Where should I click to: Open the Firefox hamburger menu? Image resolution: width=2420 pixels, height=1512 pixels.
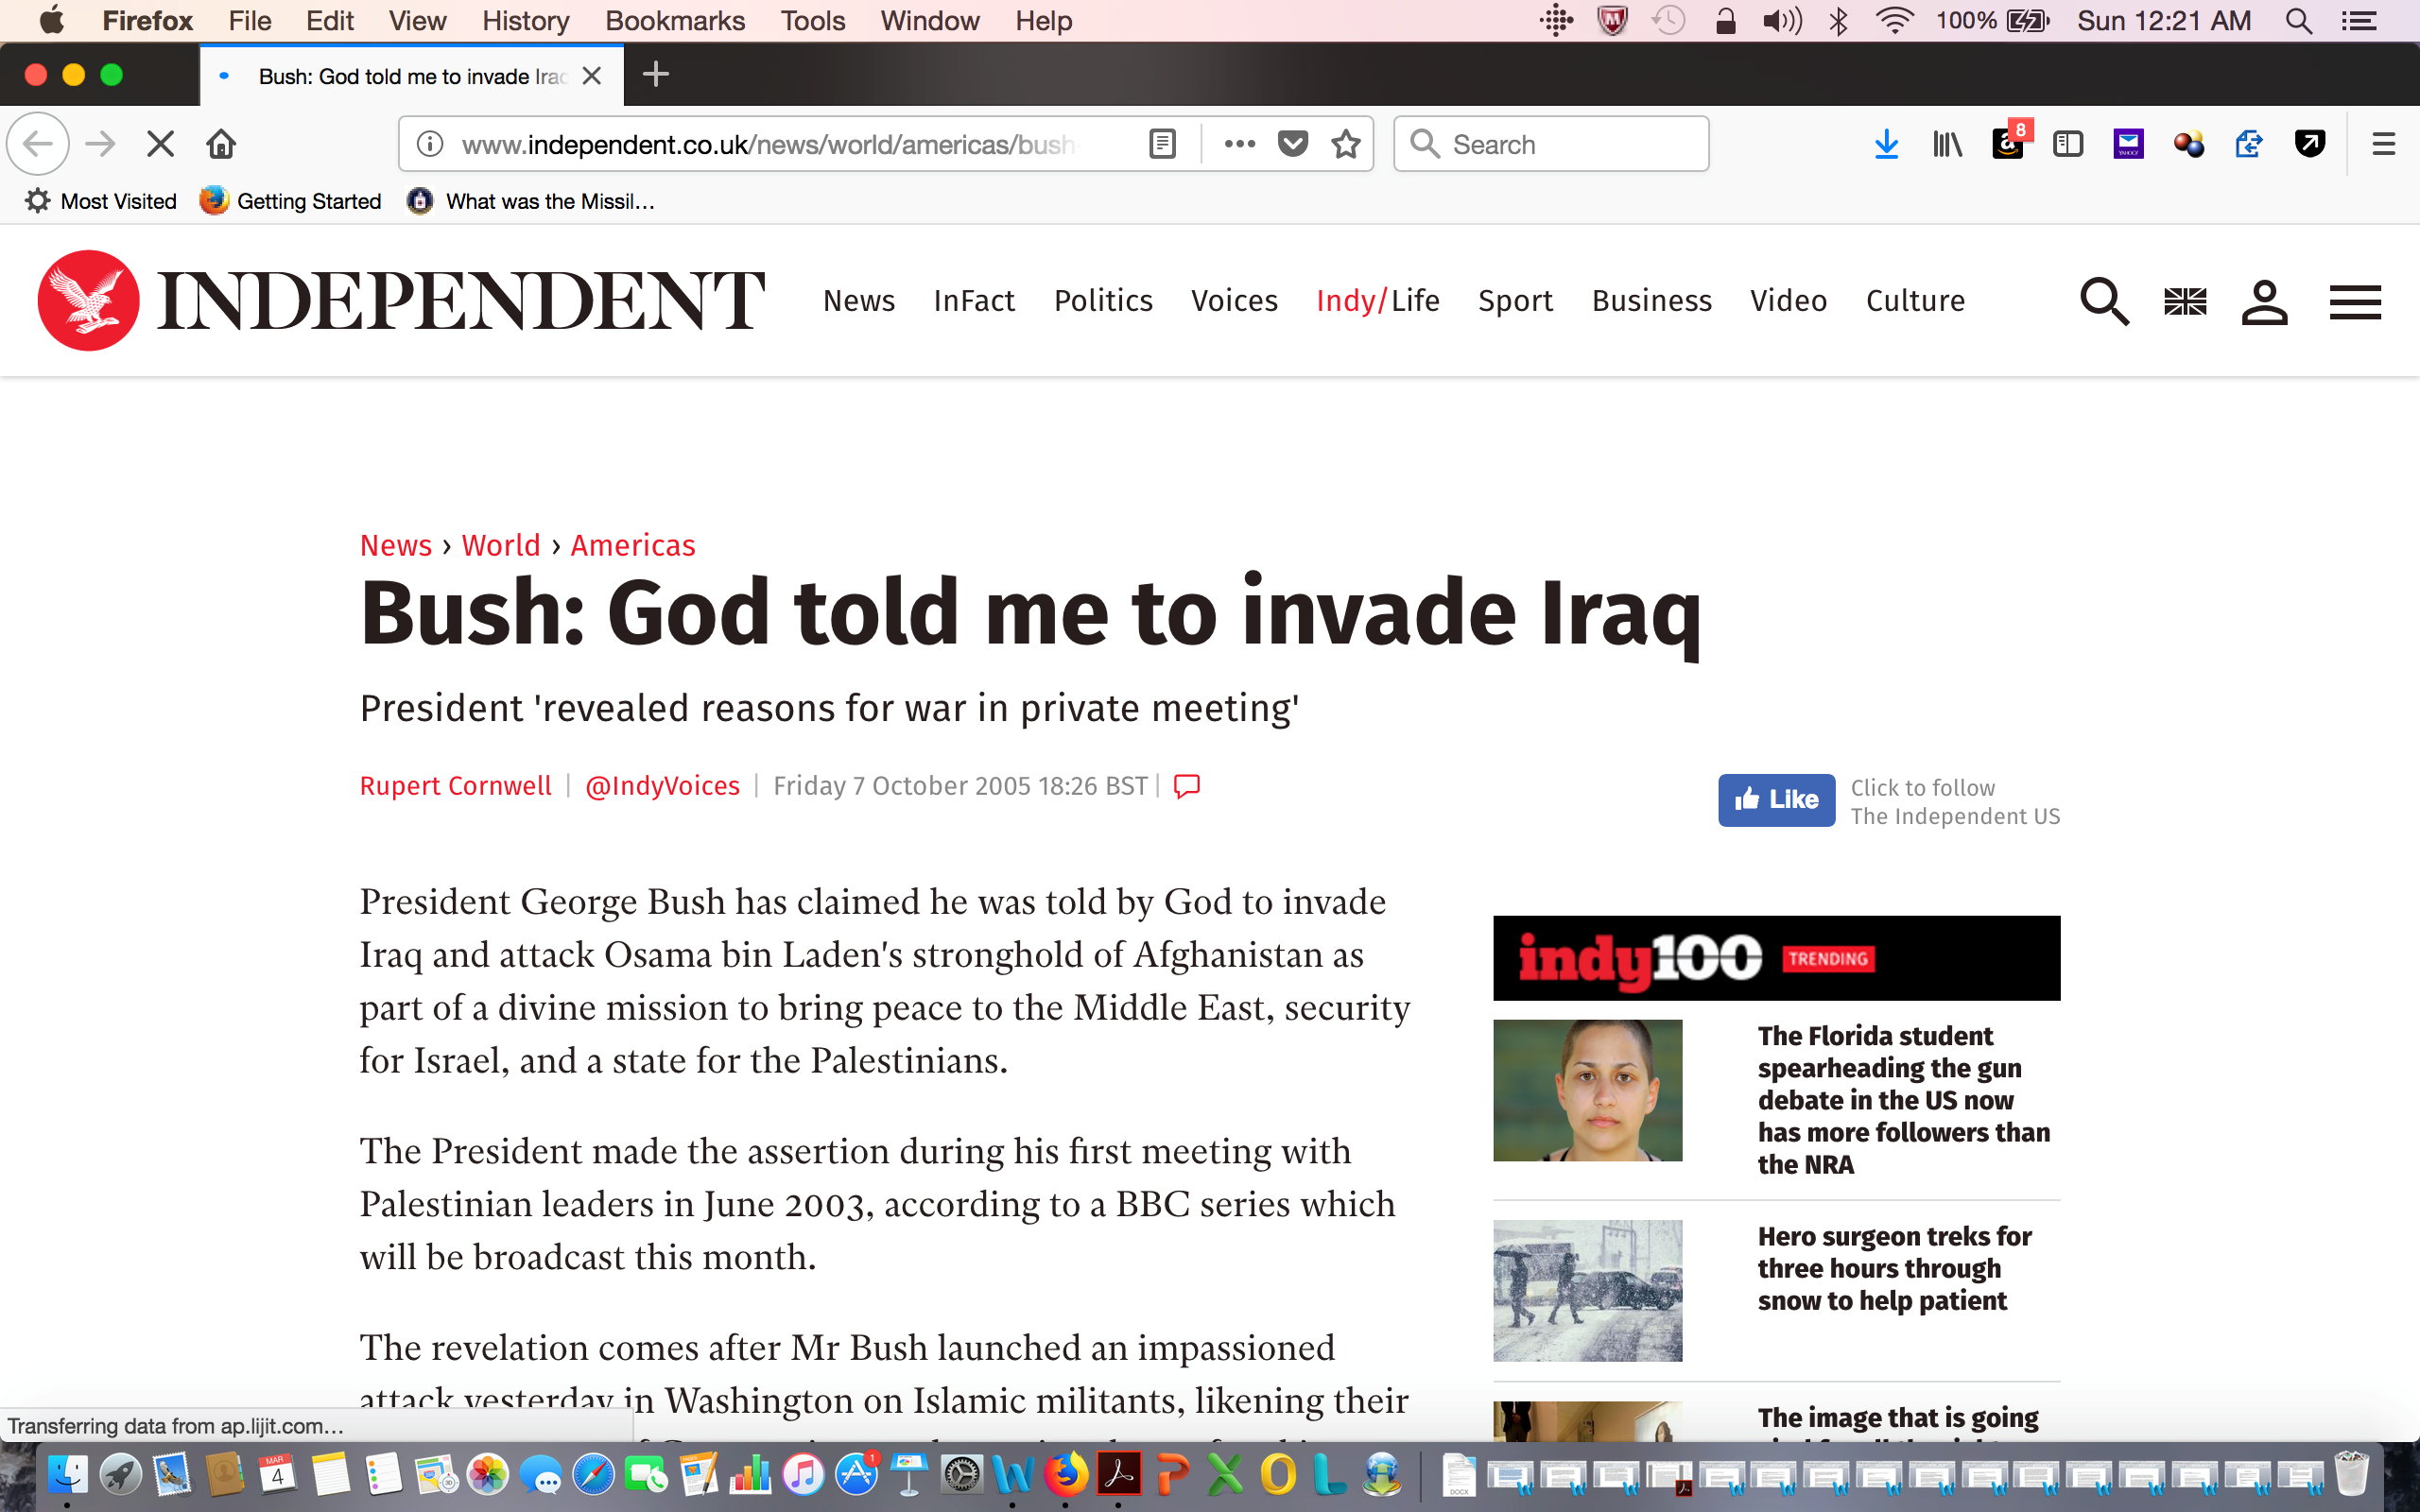(2384, 144)
